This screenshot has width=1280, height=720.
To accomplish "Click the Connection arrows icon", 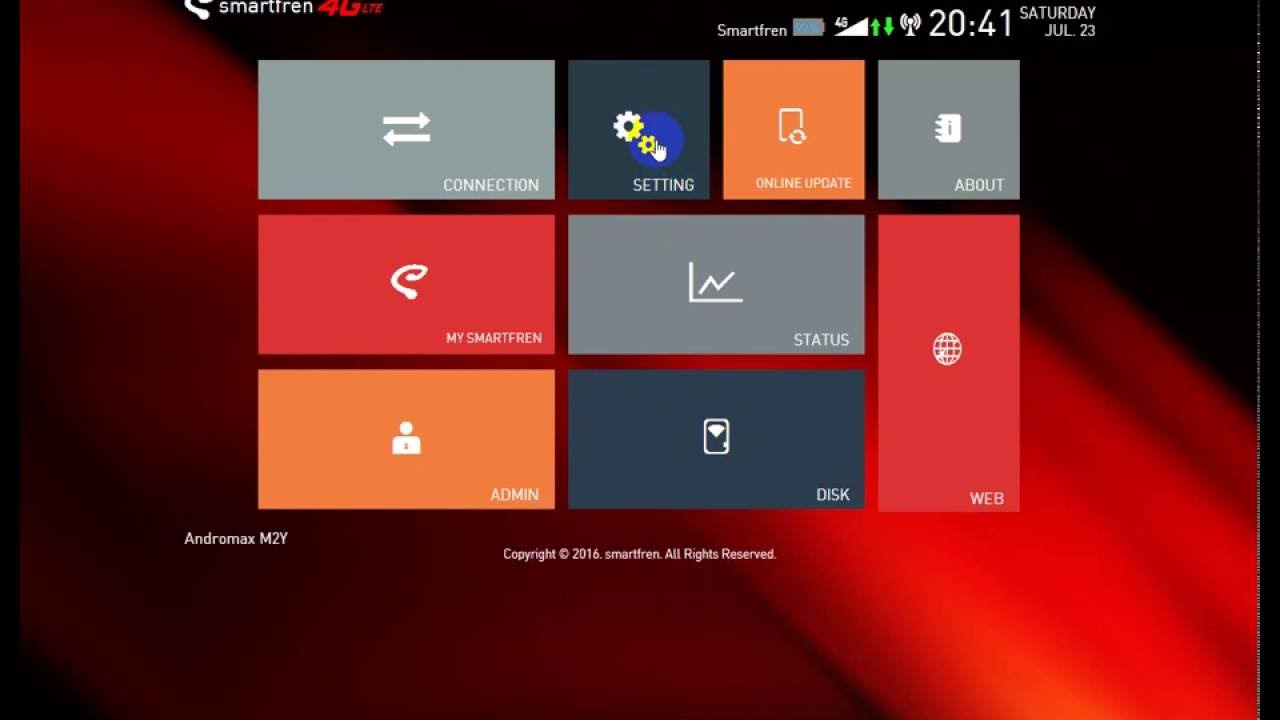I will pos(406,129).
